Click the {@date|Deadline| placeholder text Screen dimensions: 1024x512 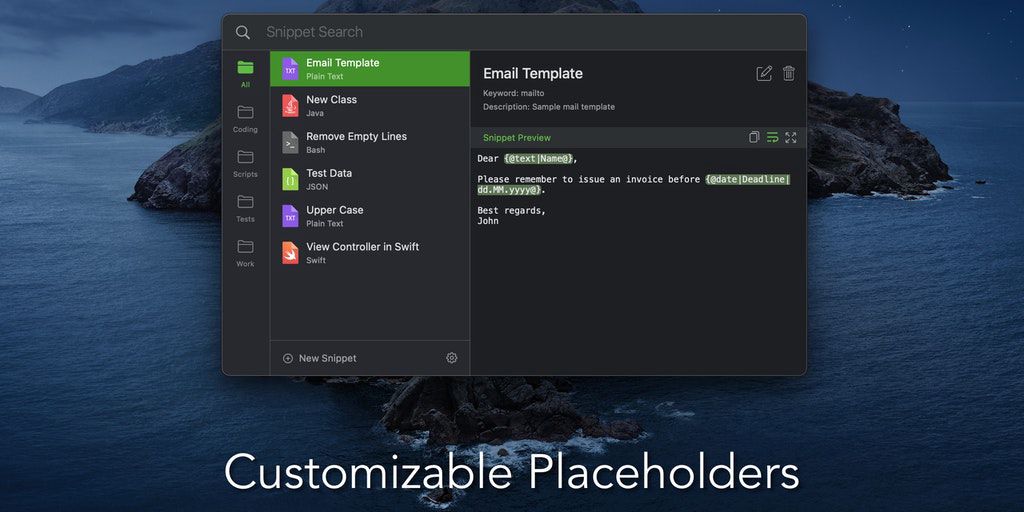point(748,180)
